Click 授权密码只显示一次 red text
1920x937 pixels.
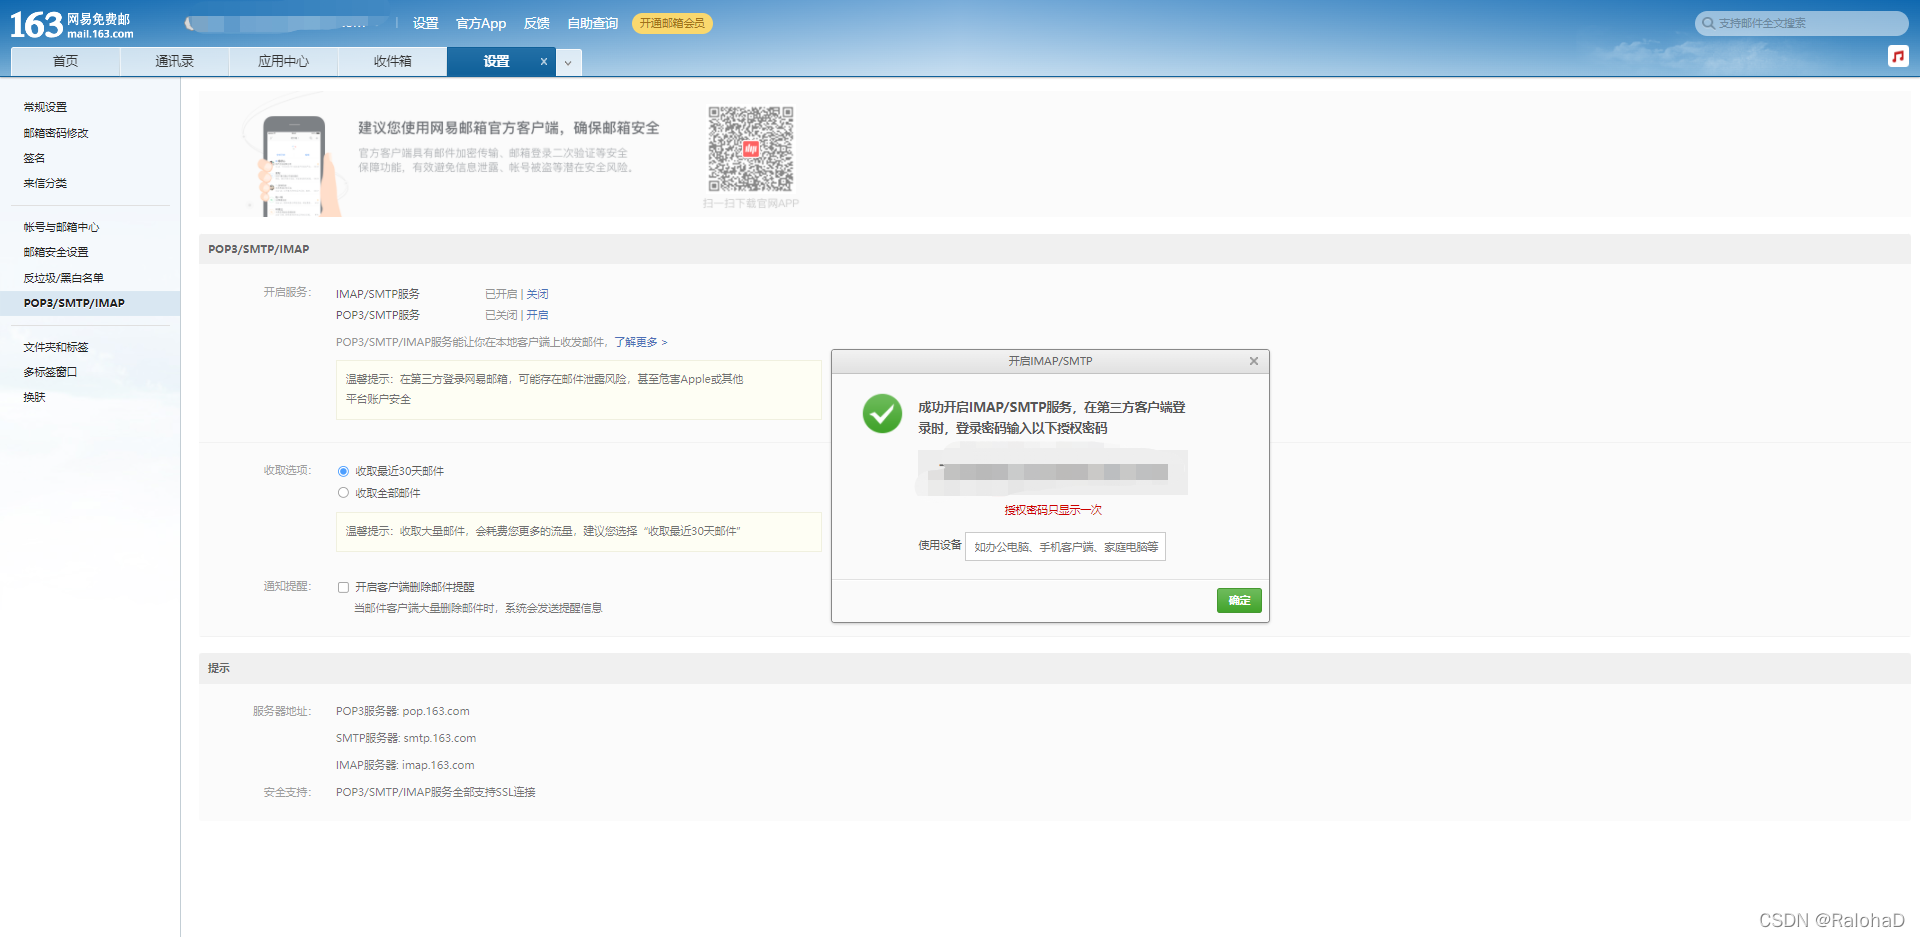click(x=1053, y=510)
